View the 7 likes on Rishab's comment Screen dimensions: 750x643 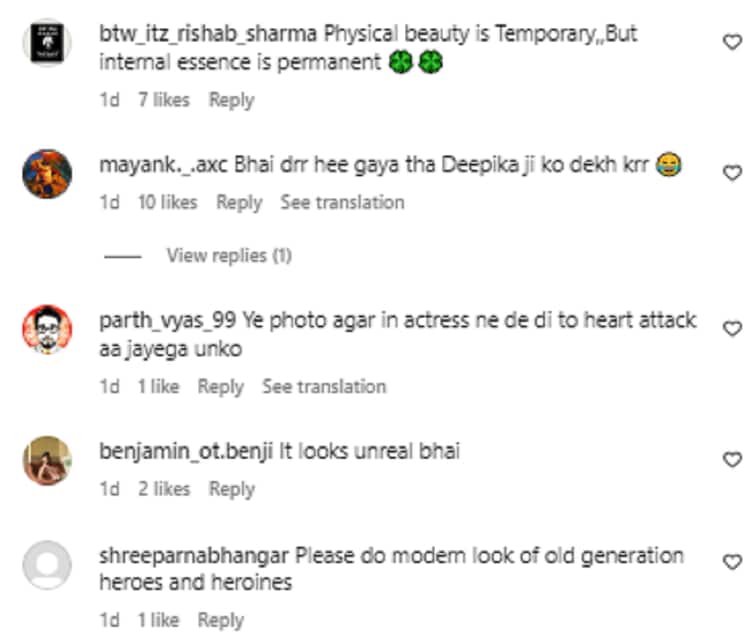point(163,100)
